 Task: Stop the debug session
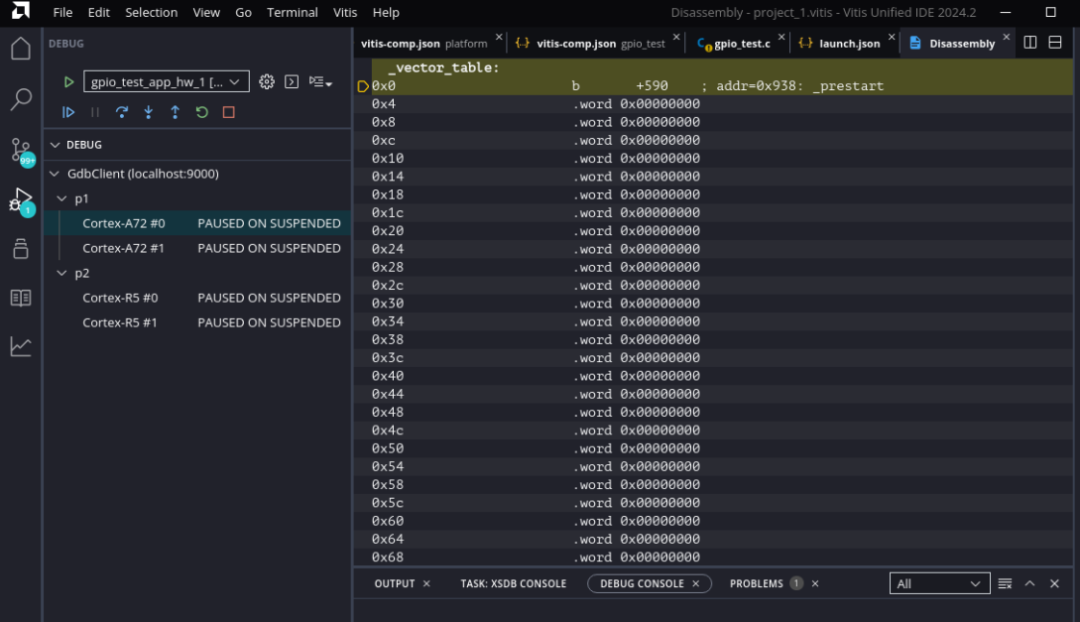(229, 112)
